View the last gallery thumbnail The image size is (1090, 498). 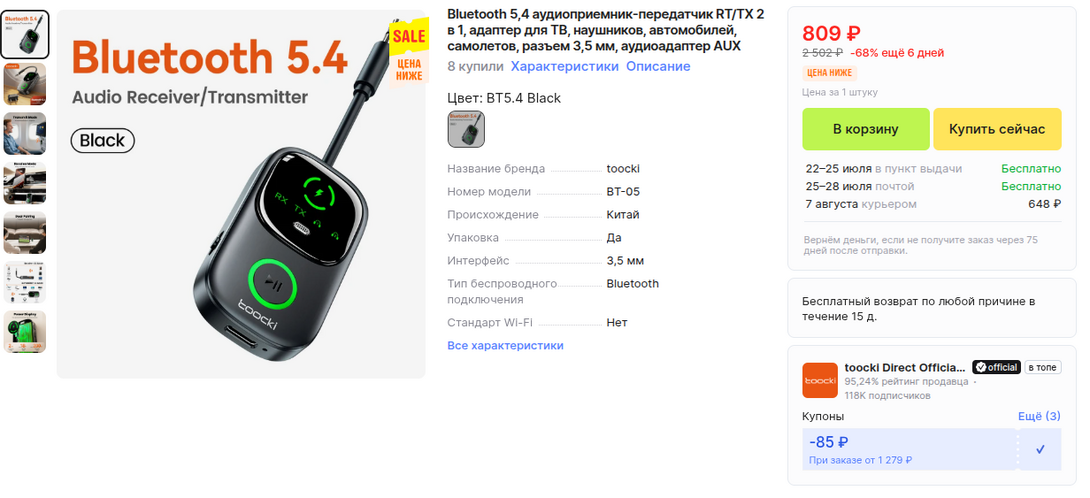point(24,331)
